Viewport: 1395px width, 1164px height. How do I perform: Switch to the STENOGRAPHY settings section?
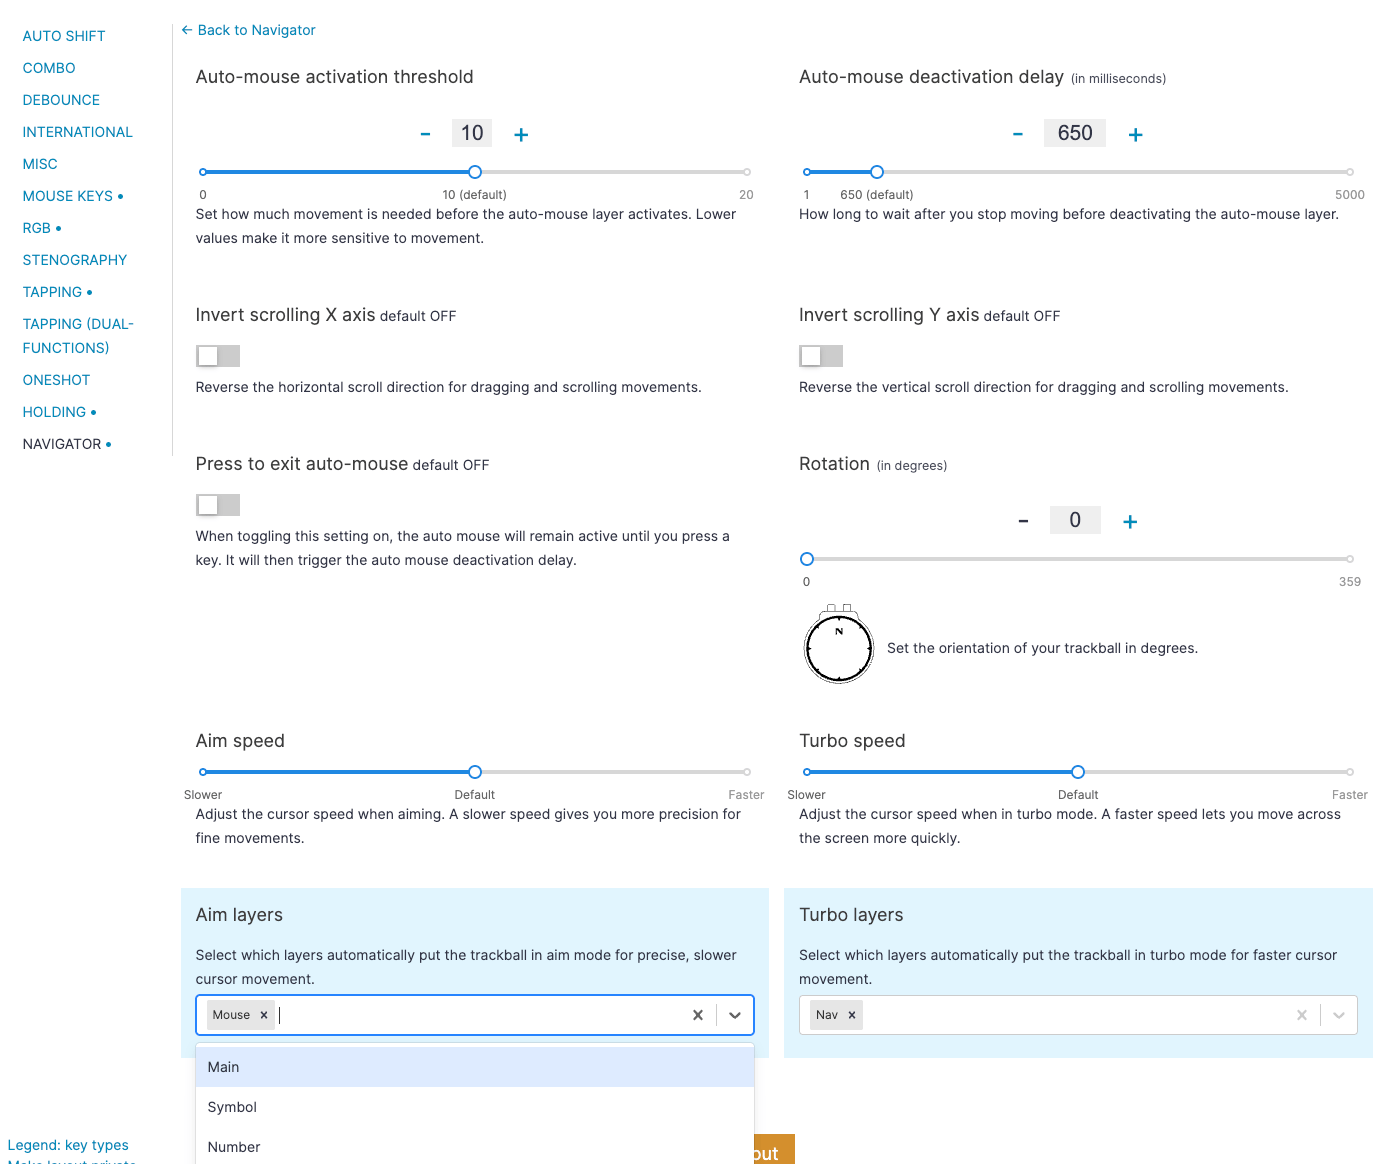coord(74,260)
